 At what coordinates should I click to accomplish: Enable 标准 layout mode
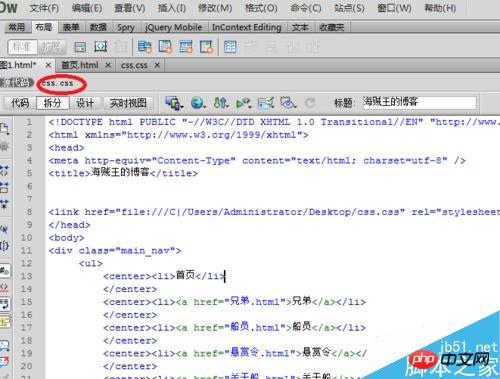[x=22, y=47]
